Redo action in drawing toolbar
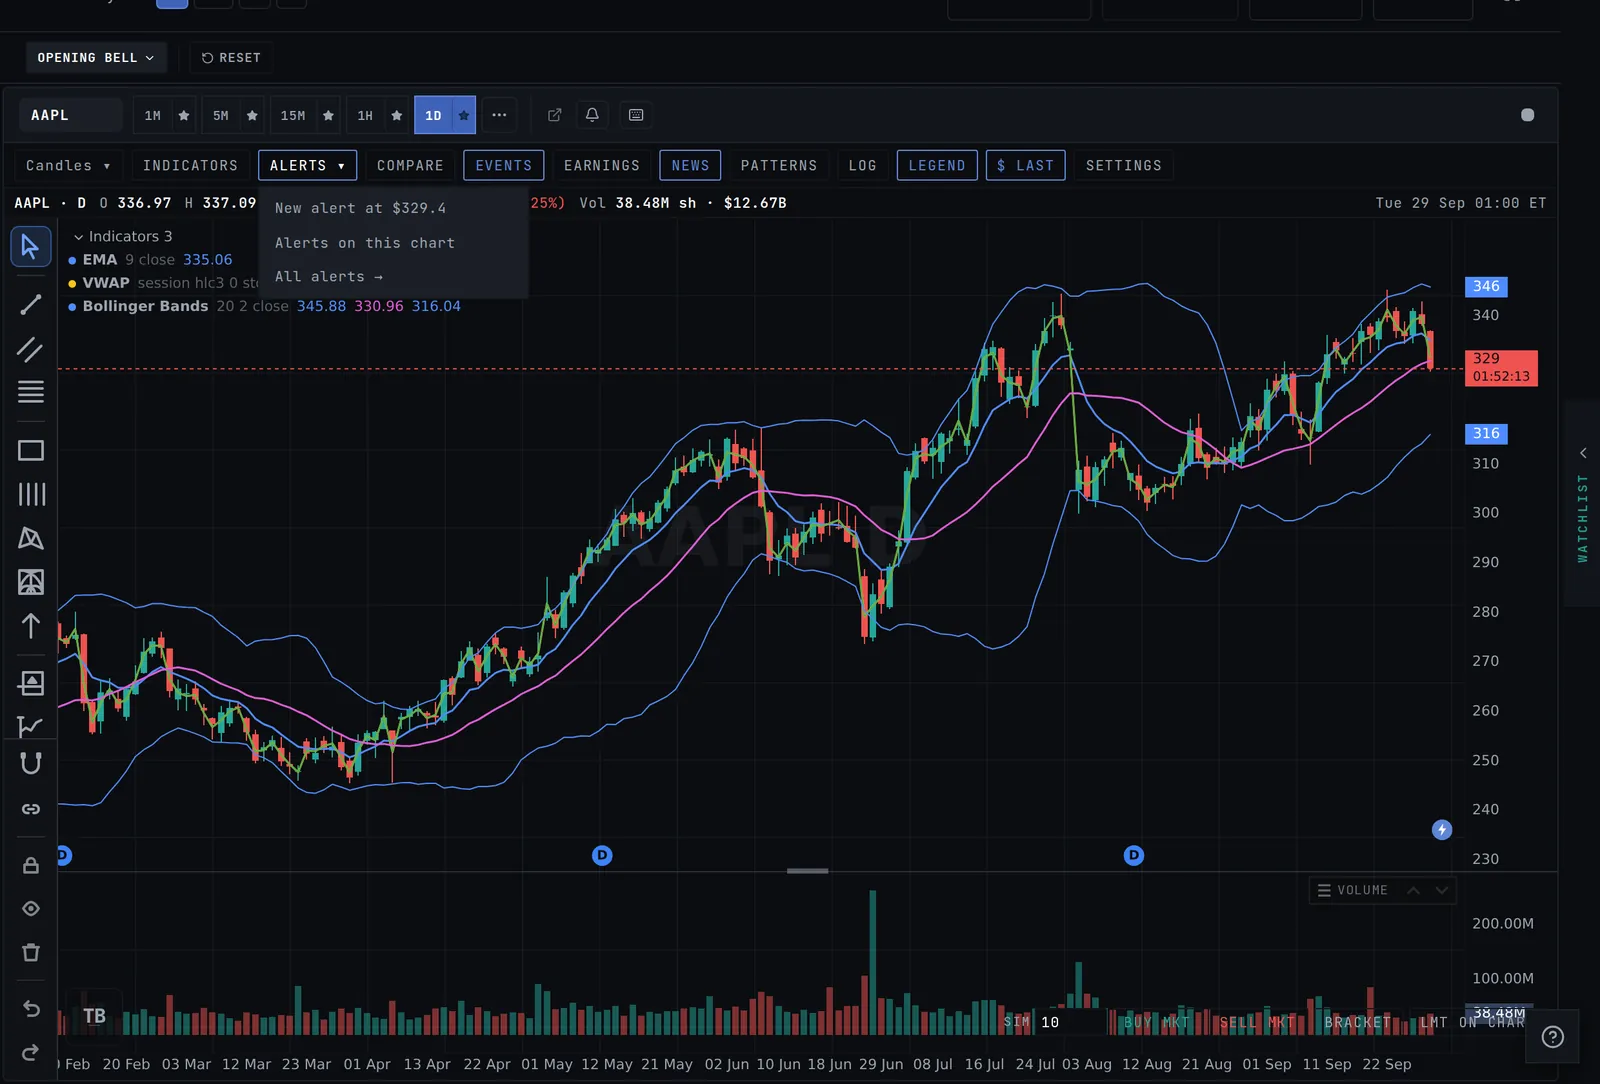The width and height of the screenshot is (1600, 1084). [30, 1052]
